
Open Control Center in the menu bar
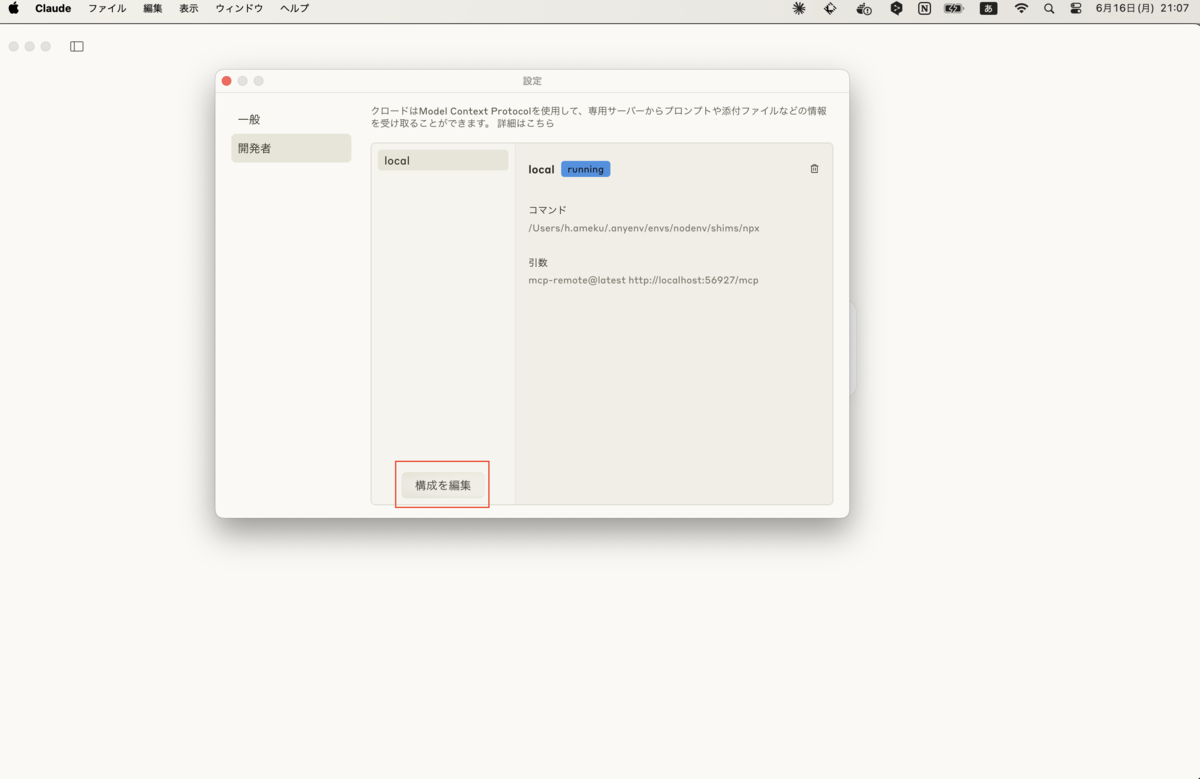coord(1076,8)
